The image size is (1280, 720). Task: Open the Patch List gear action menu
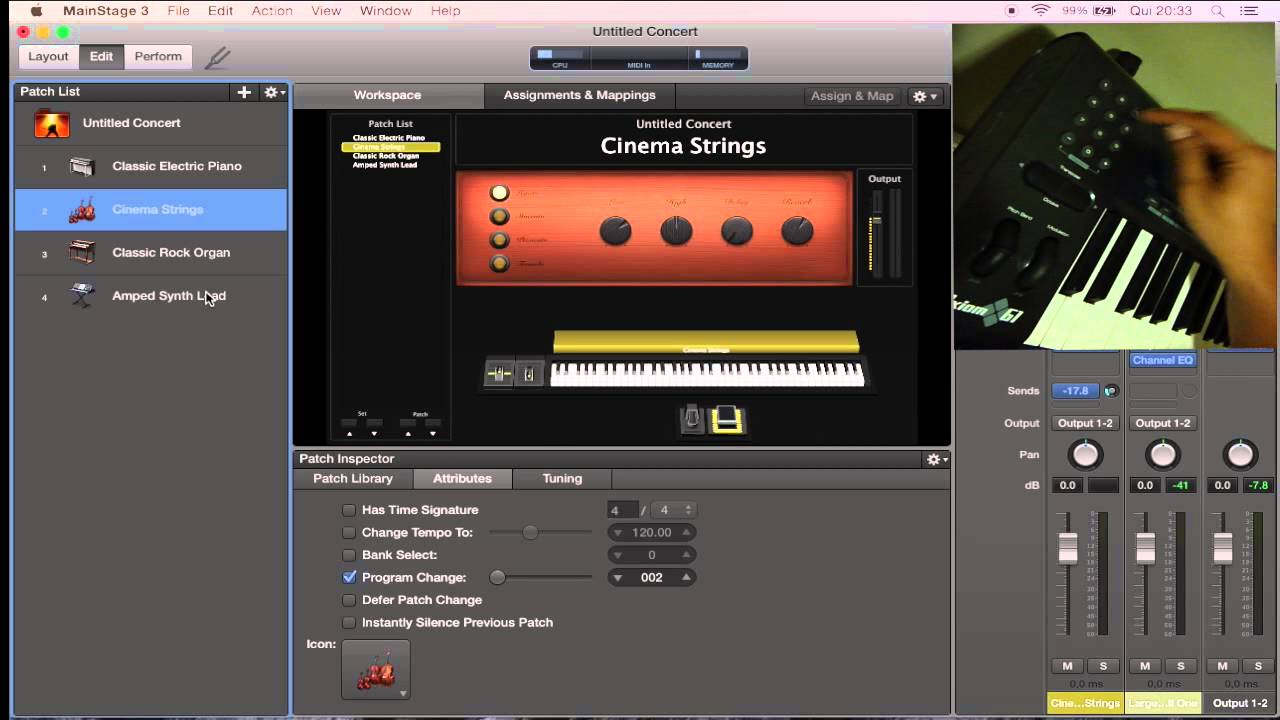click(273, 92)
